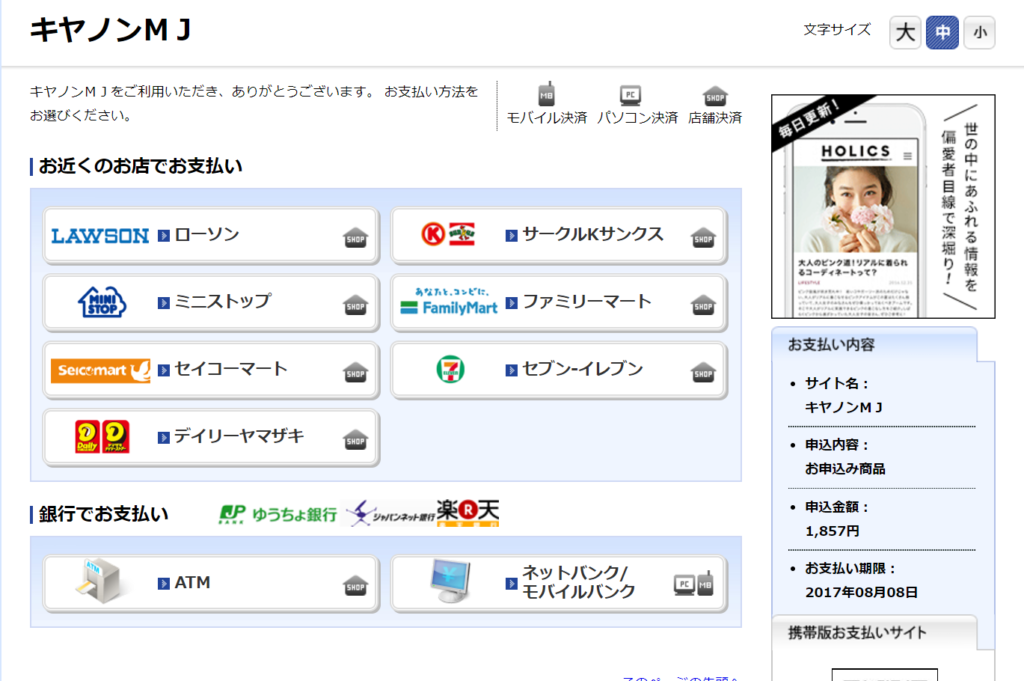Image resolution: width=1024 pixels, height=681 pixels.
Task: Click the Daily Yamazaki logo
Action: (102, 437)
